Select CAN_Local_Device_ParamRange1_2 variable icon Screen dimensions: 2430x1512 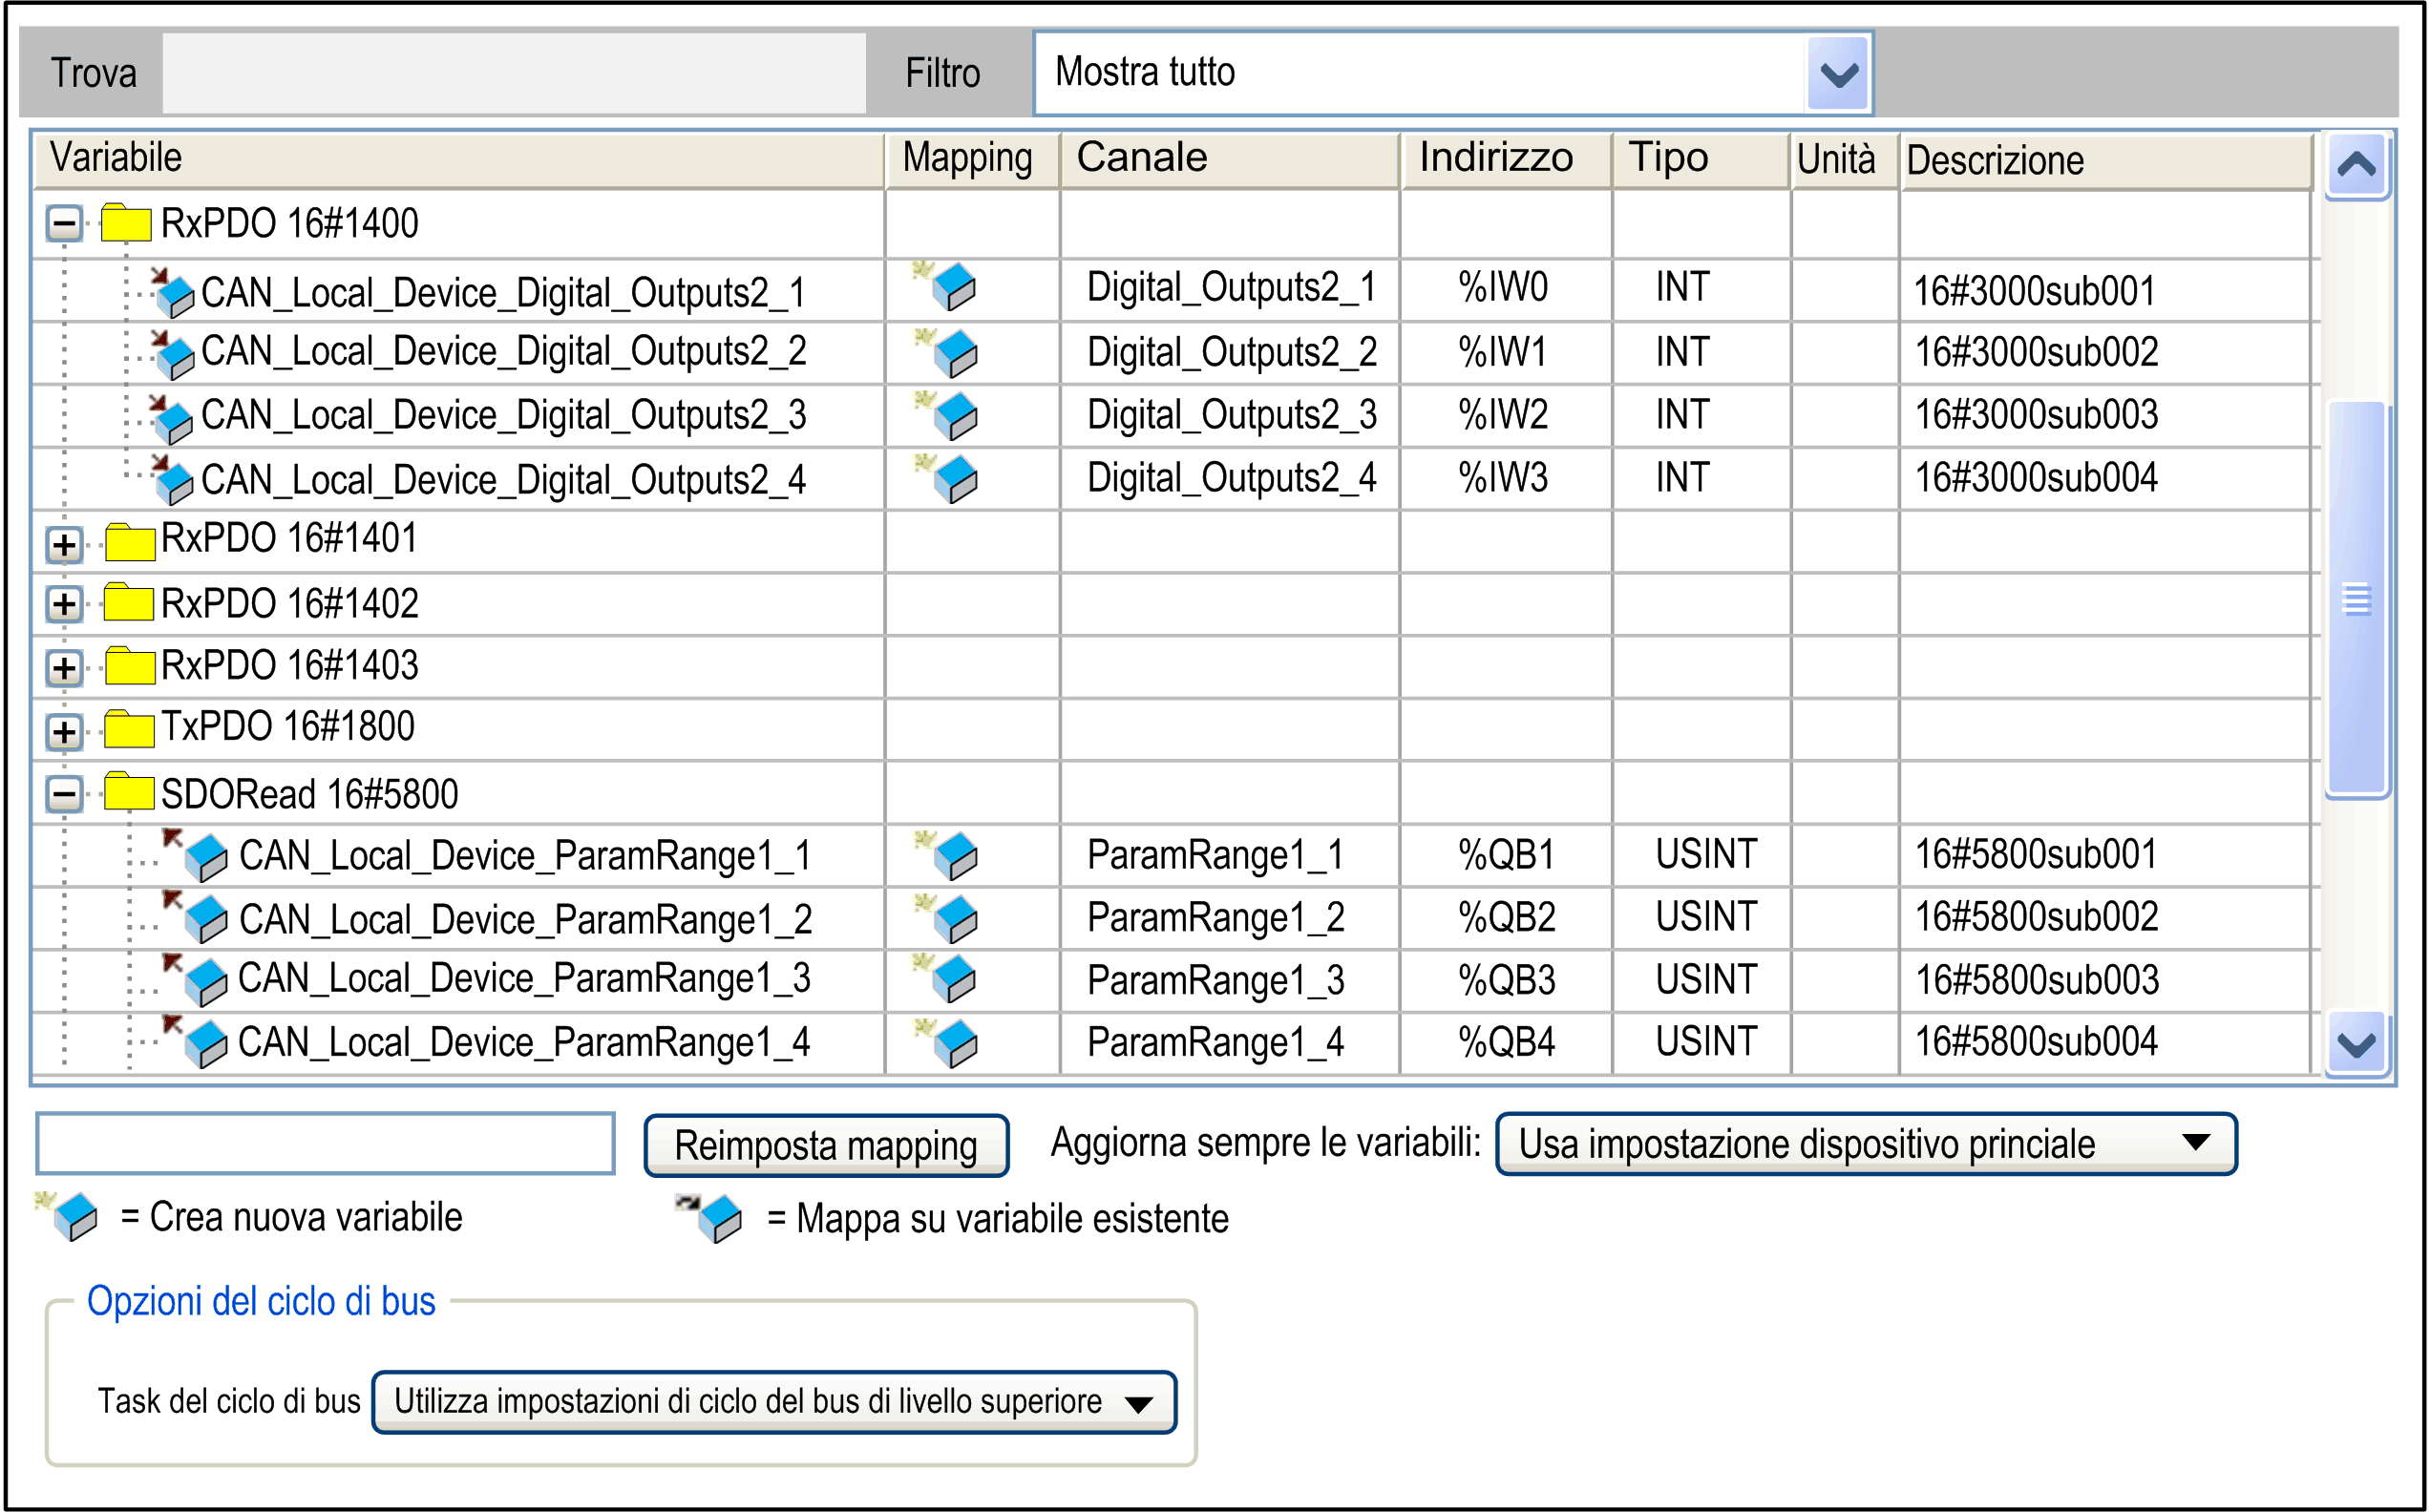204,919
